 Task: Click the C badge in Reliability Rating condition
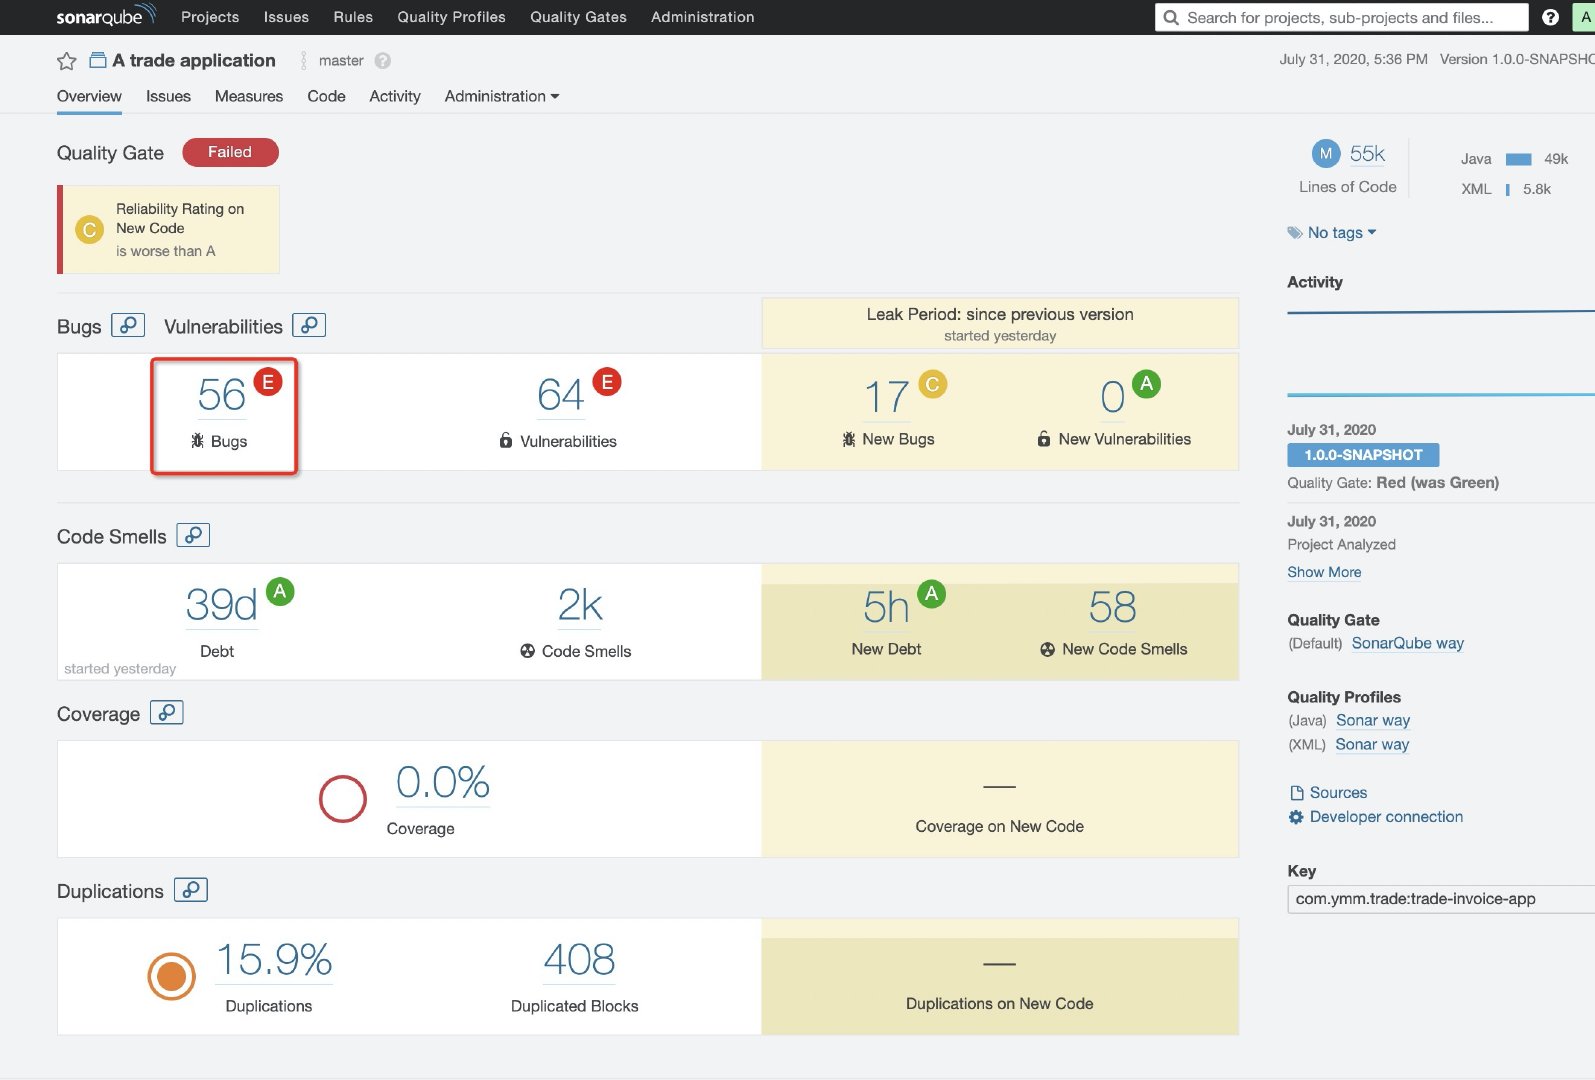(x=90, y=230)
